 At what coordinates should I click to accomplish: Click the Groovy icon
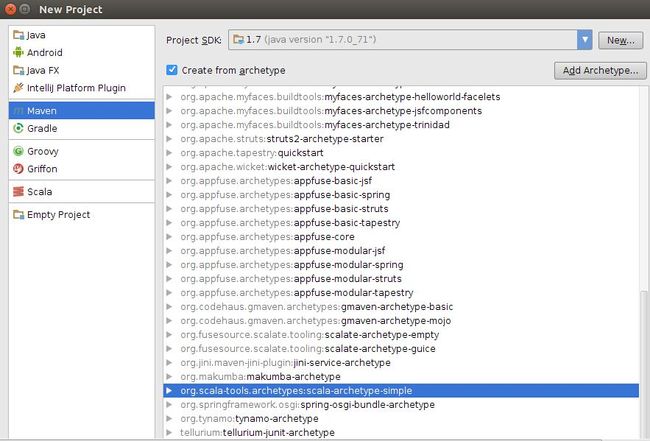tap(18, 151)
